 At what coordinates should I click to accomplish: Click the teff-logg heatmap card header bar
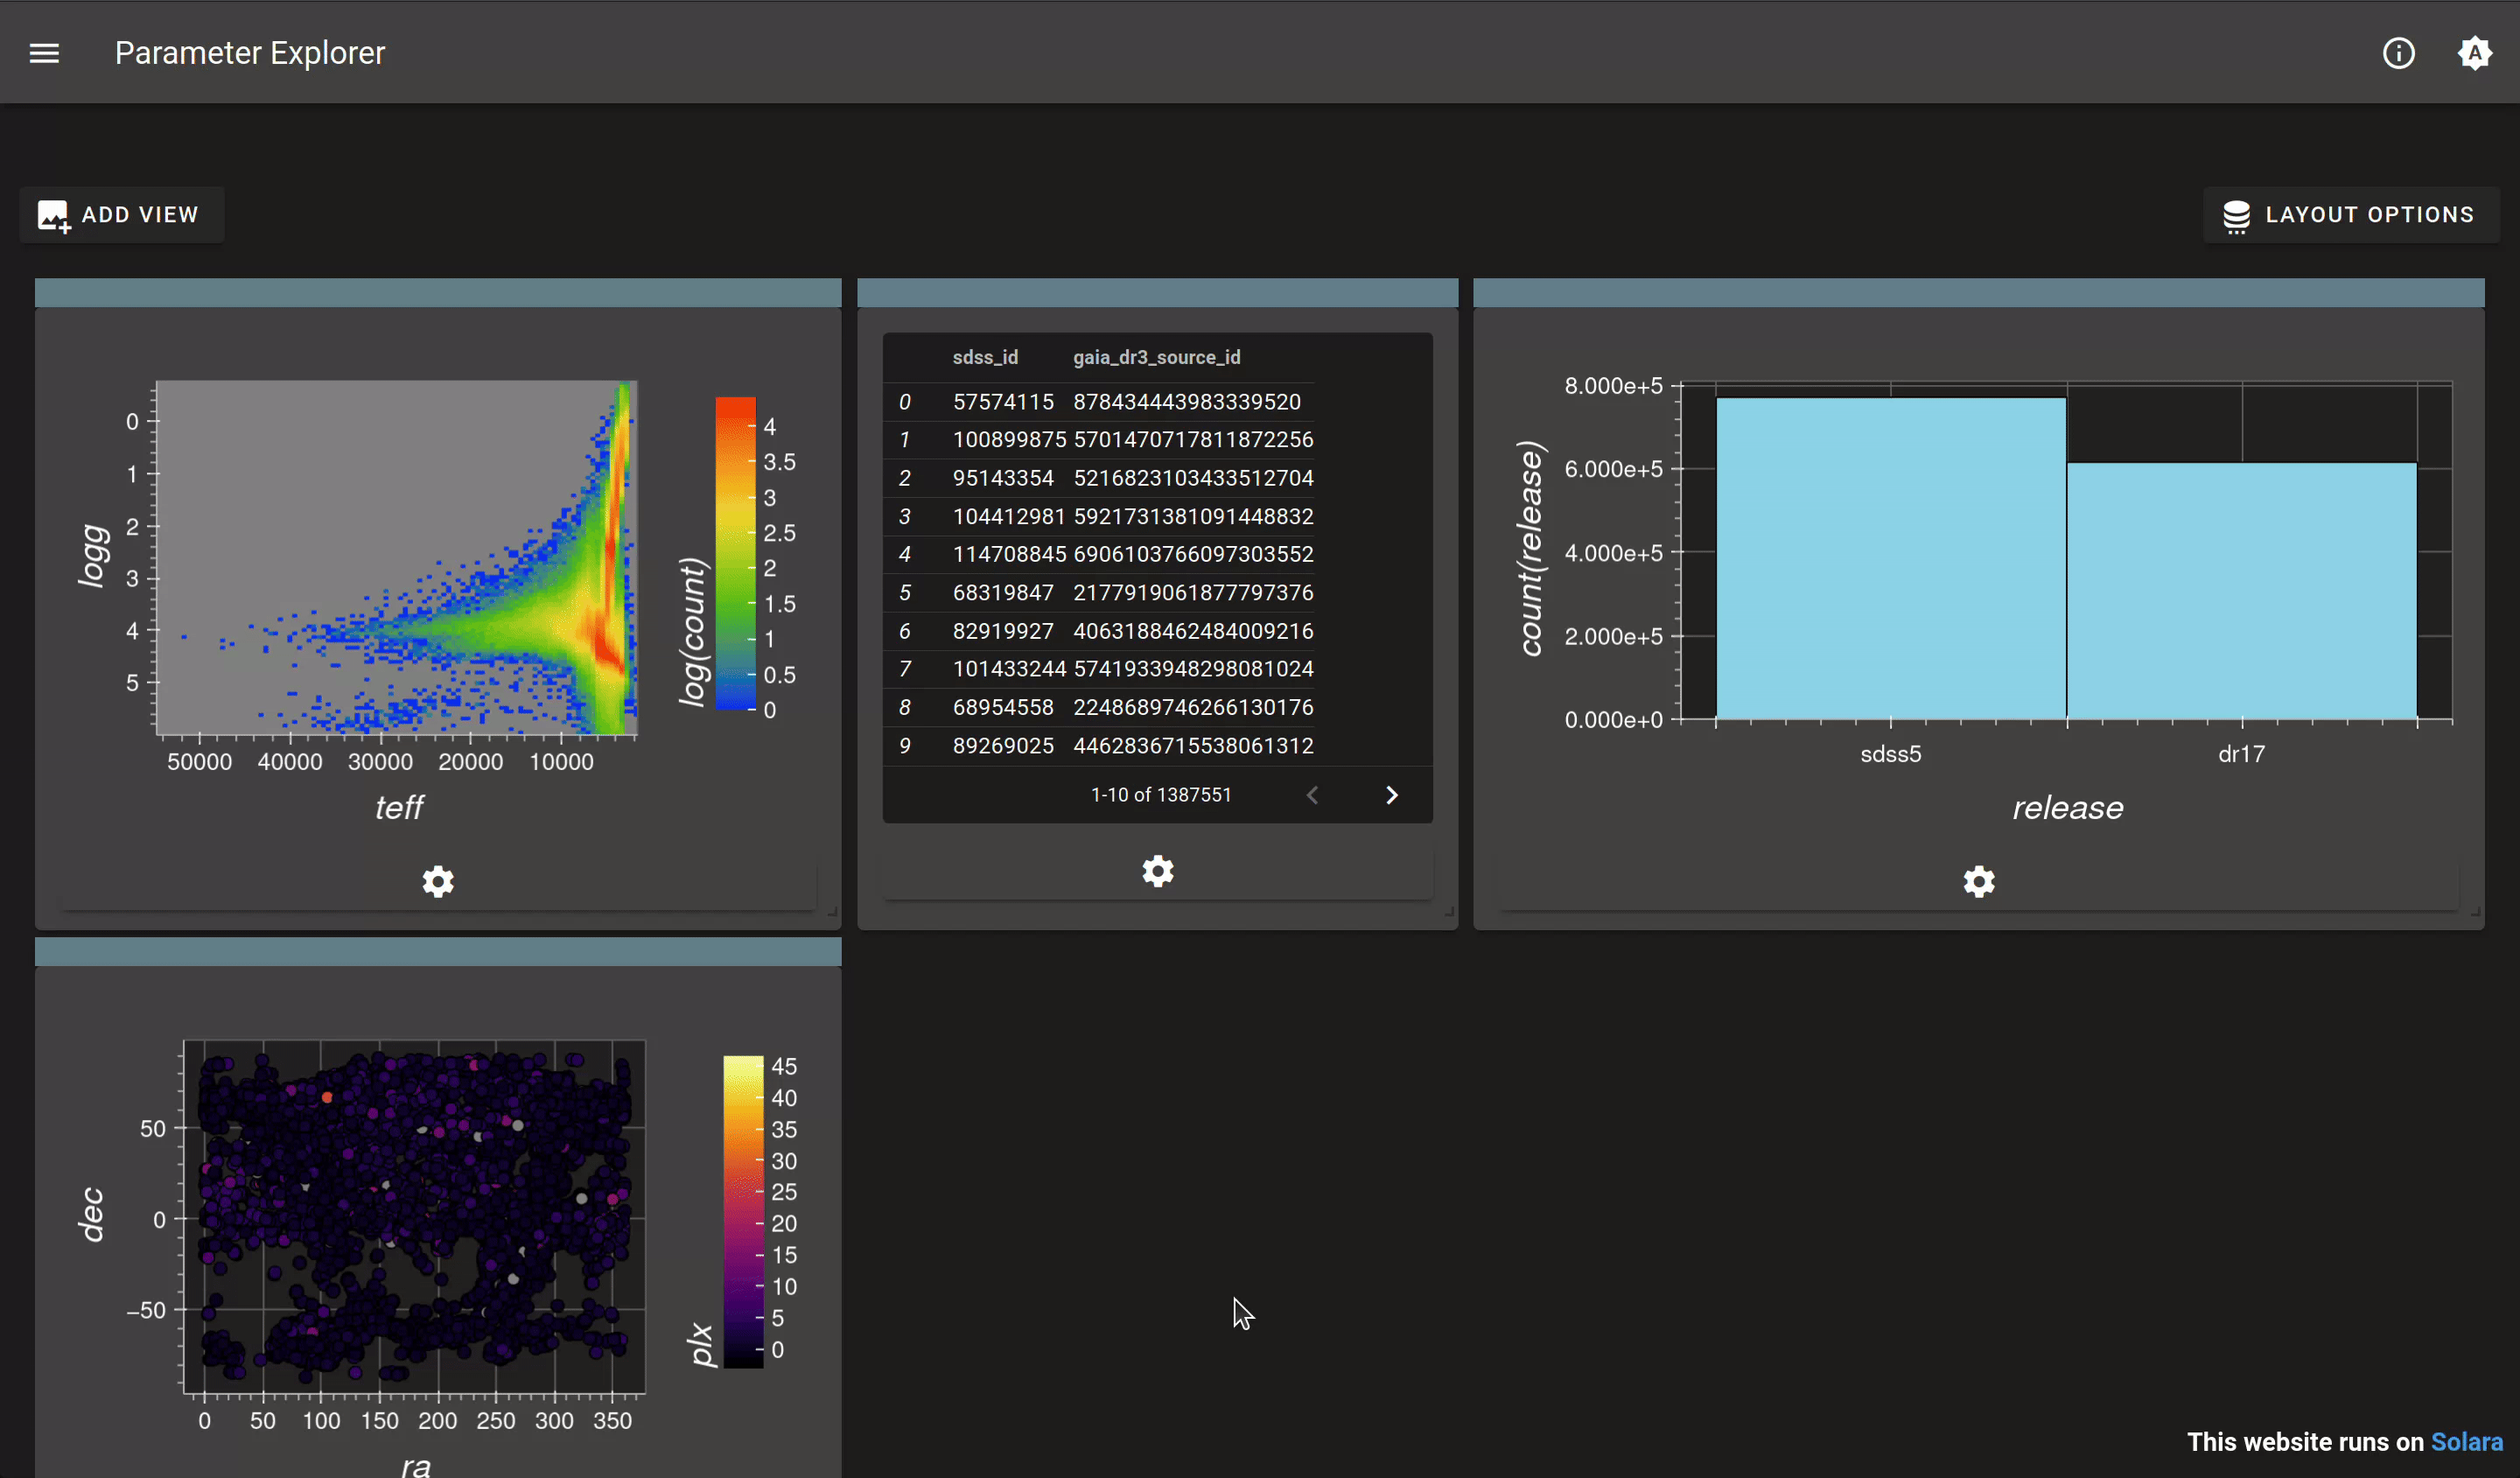(x=438, y=293)
